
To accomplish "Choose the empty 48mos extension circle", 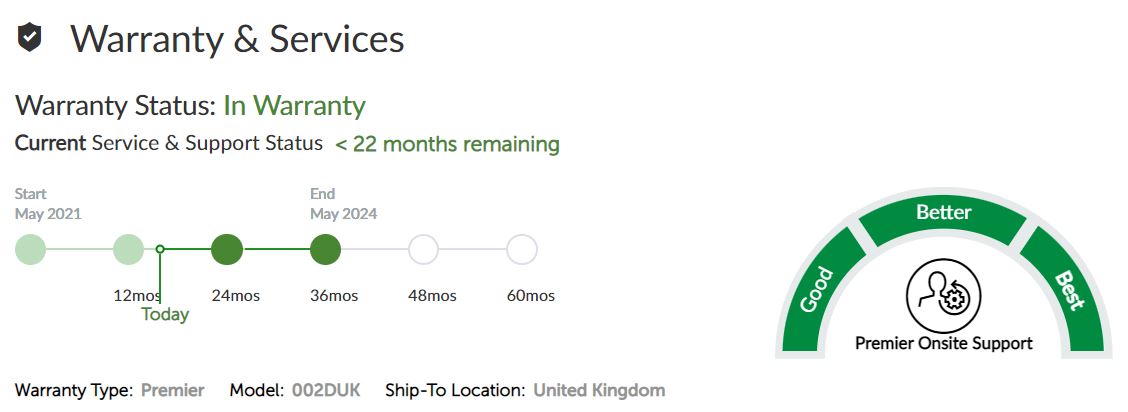I will point(424,250).
